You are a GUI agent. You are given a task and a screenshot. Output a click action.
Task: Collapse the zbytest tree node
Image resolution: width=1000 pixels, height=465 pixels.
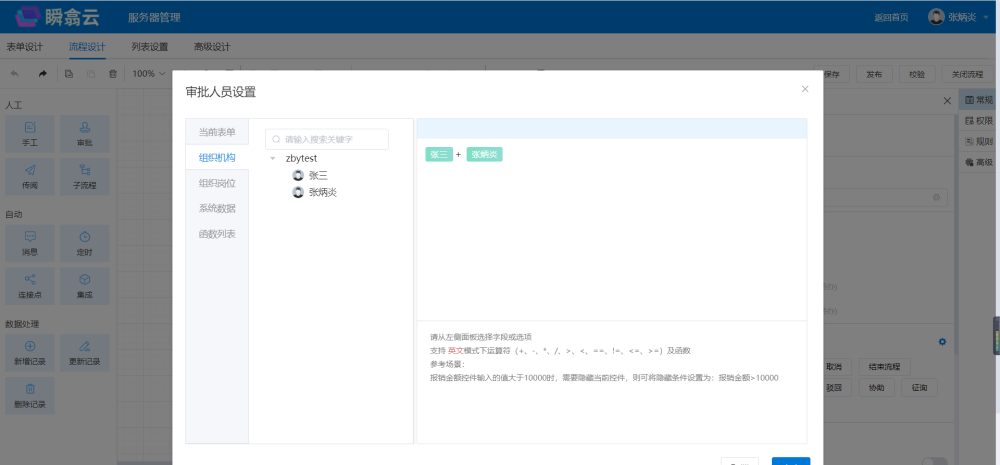[273, 158]
